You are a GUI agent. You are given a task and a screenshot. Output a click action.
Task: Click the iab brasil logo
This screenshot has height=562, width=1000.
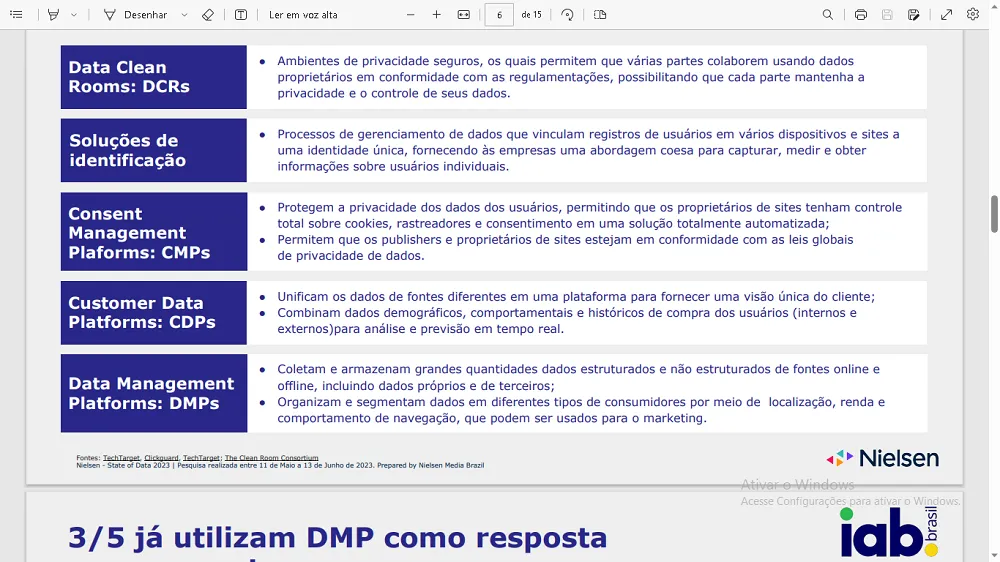pos(889,531)
